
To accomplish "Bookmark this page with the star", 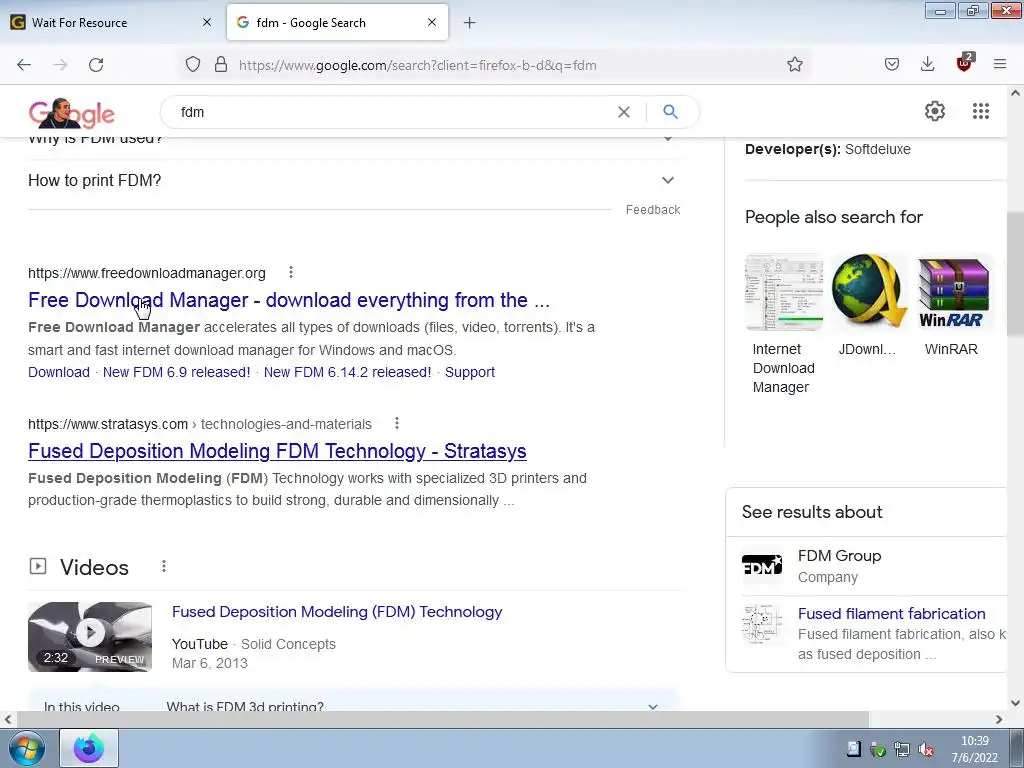I will tap(794, 65).
